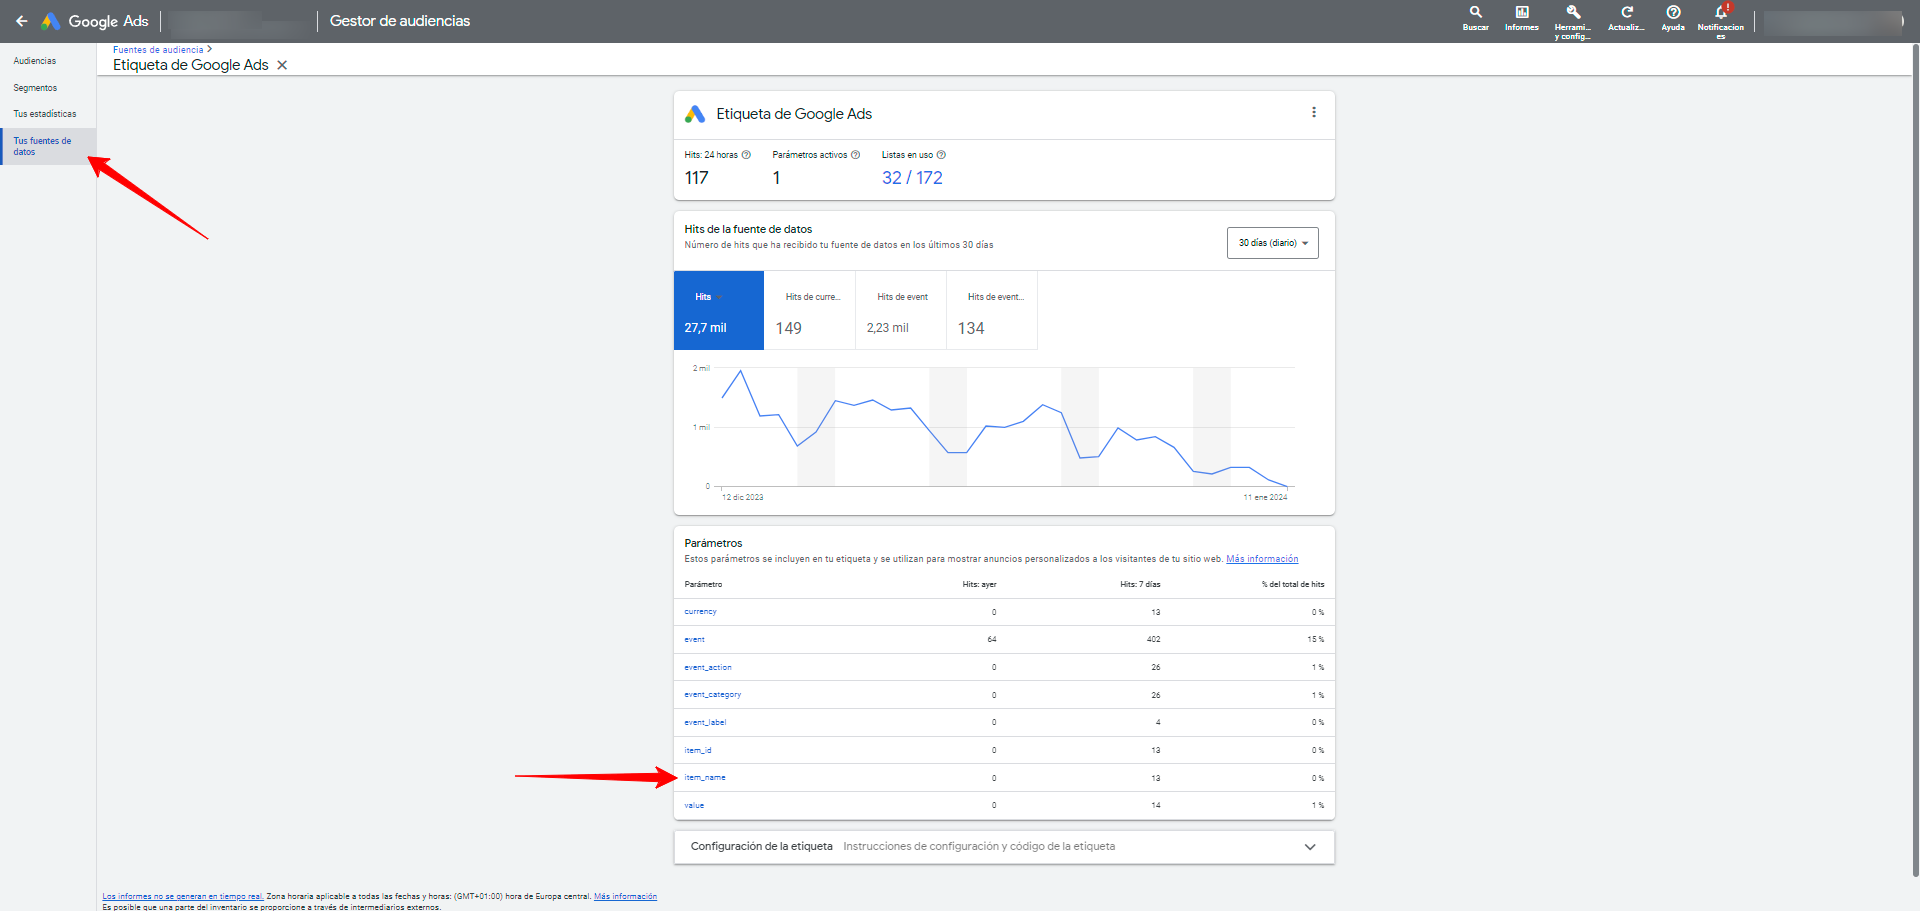Select Audiencias in the left sidebar

[x=35, y=61]
